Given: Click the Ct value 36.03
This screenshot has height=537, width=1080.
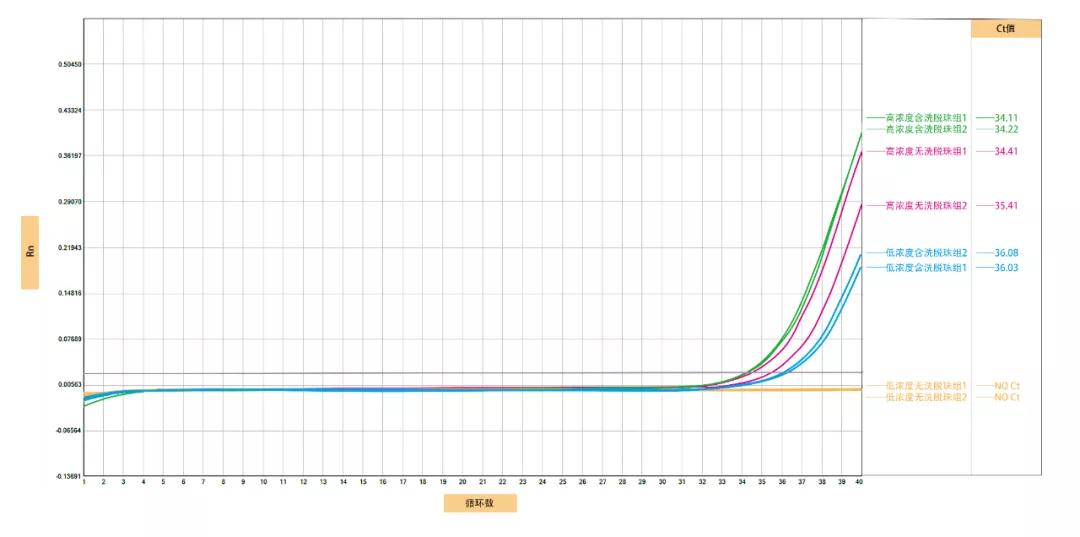Looking at the screenshot, I should (x=1006, y=268).
